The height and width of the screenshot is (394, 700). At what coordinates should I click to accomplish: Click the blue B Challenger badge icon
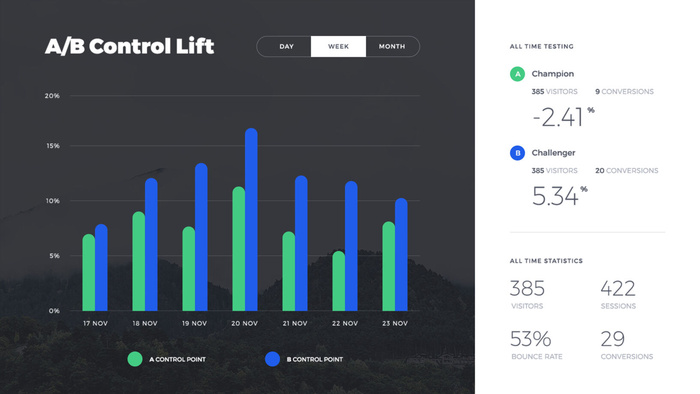click(517, 153)
